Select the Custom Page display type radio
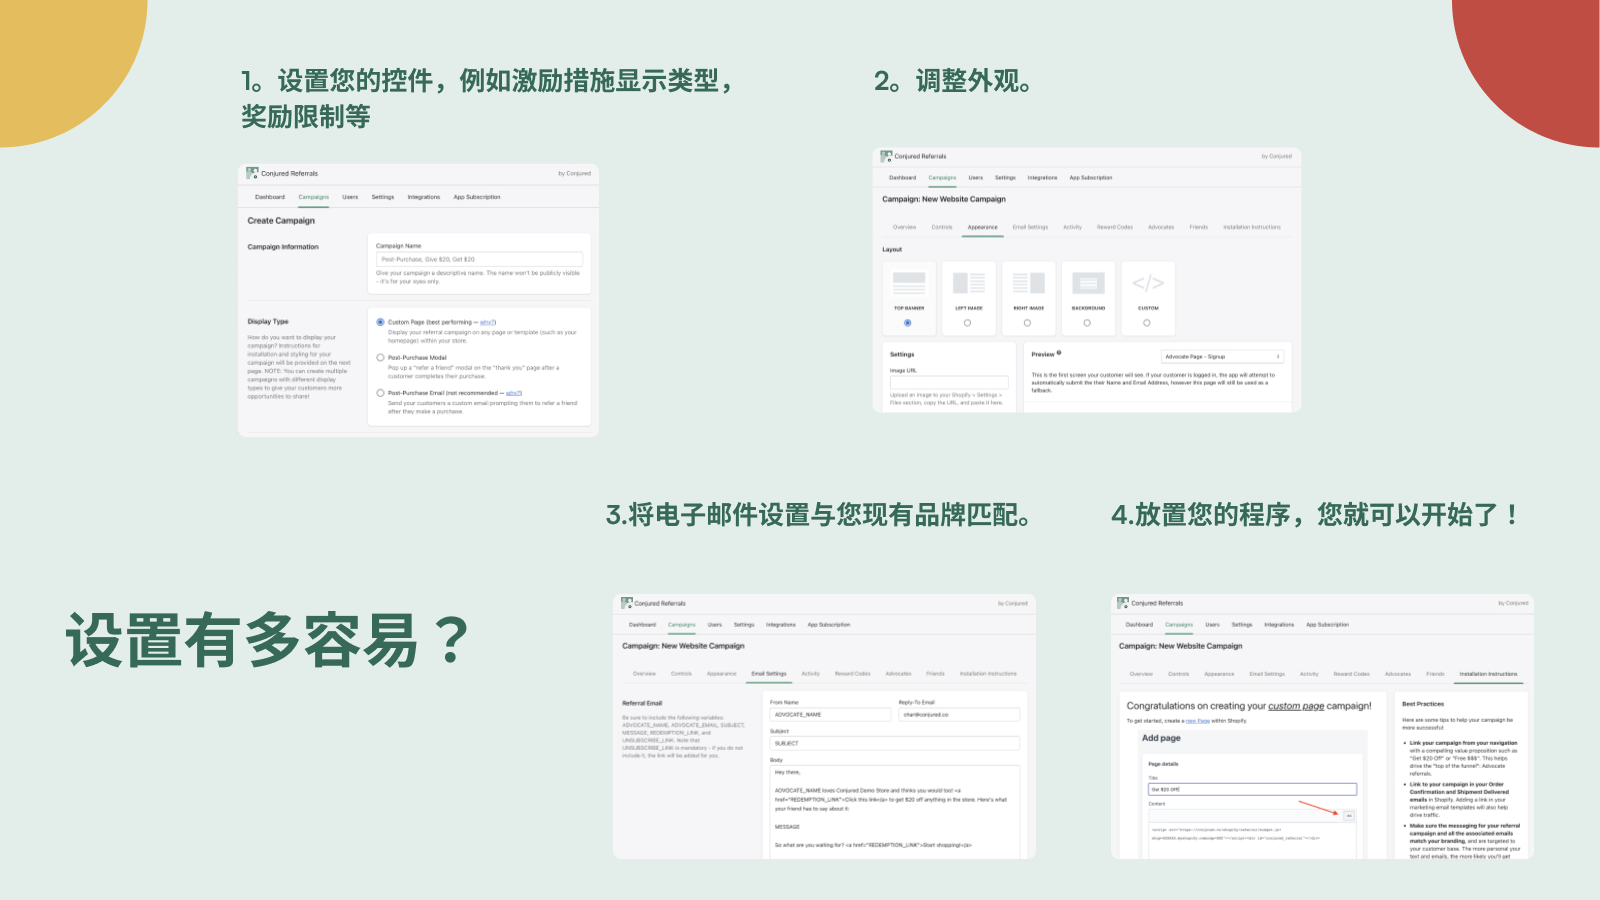The width and height of the screenshot is (1600, 900). click(x=380, y=322)
